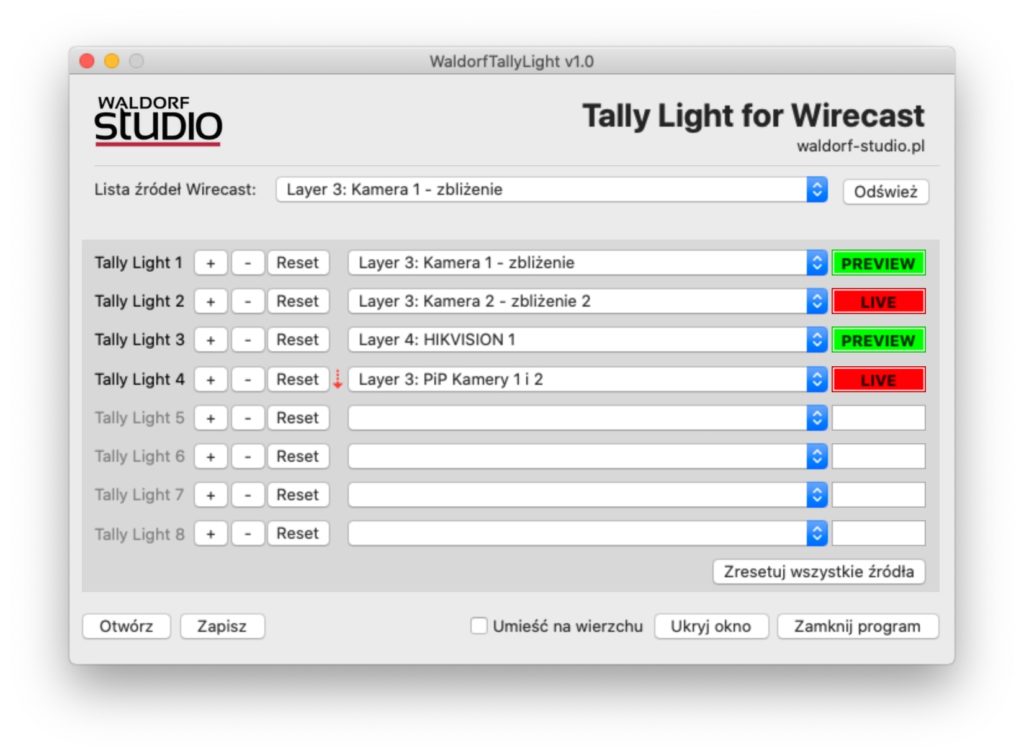Open Tally Light 5 empty source dropdown

[588, 418]
